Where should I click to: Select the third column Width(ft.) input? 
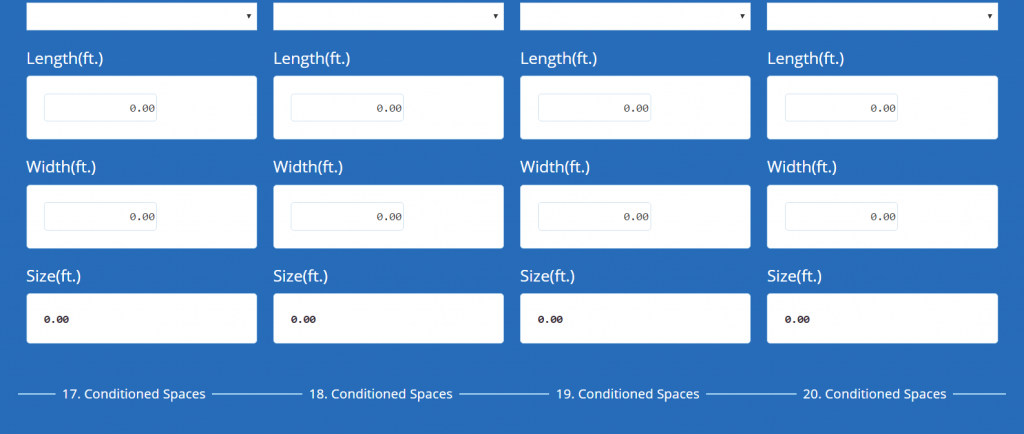pyautogui.click(x=594, y=216)
